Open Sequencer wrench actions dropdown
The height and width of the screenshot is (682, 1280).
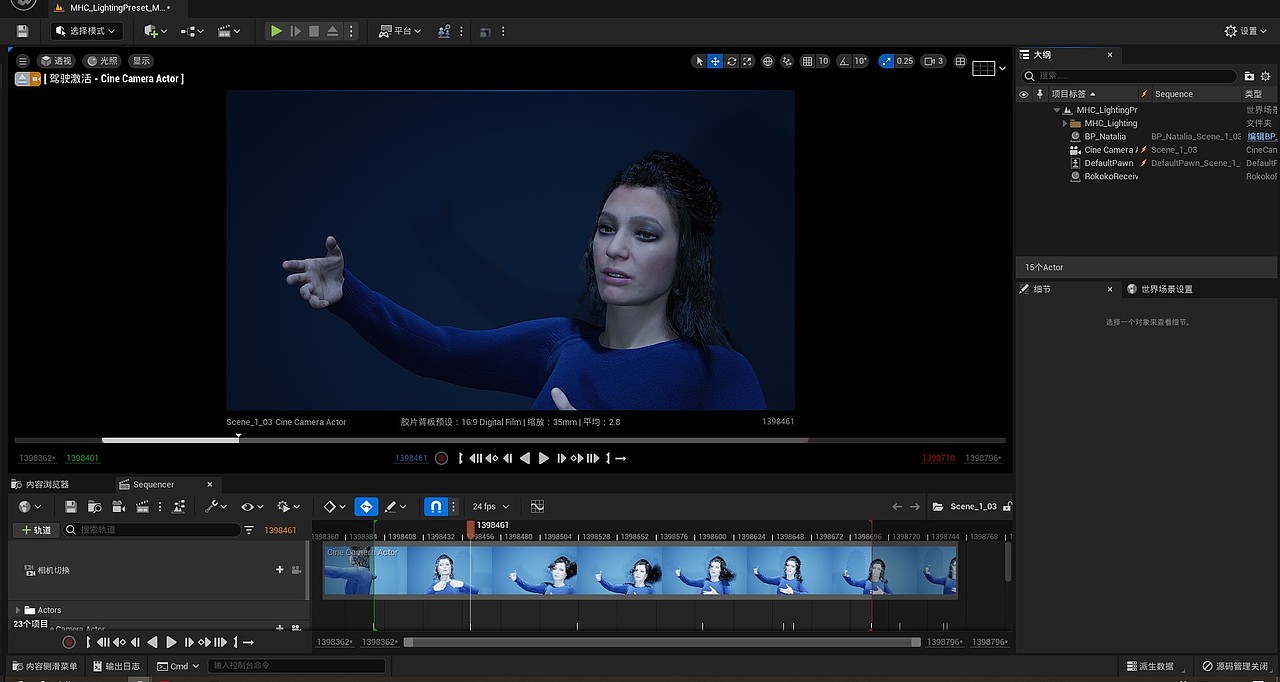[x=216, y=507]
